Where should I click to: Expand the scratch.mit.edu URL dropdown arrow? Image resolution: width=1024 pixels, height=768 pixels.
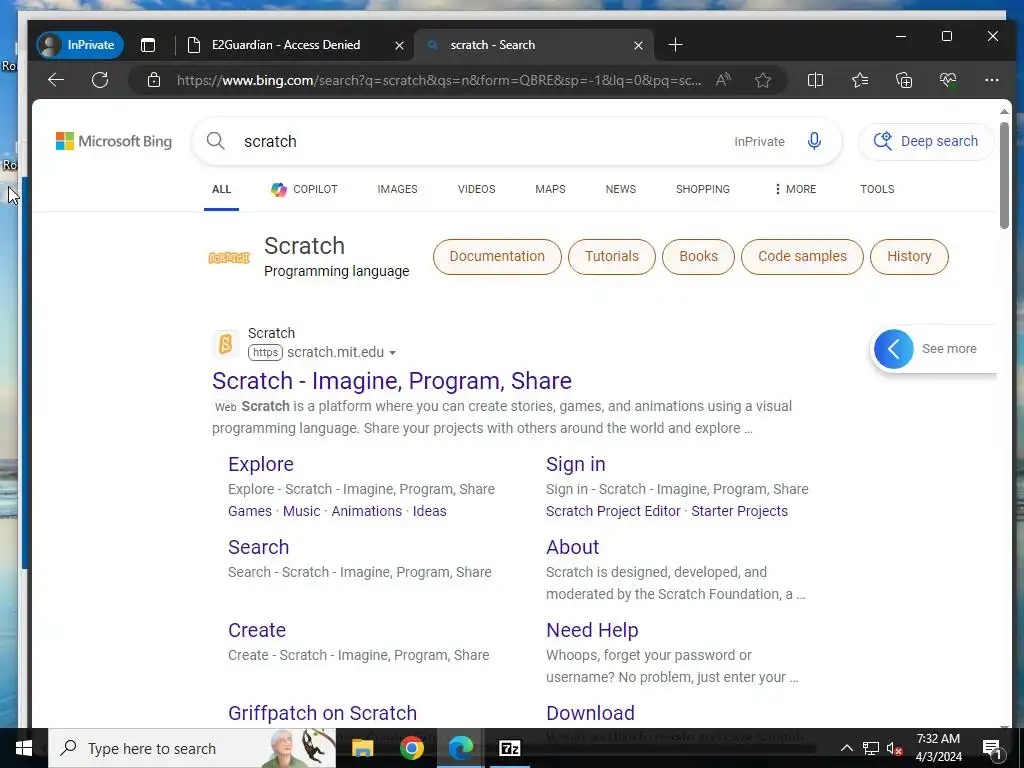pos(392,353)
